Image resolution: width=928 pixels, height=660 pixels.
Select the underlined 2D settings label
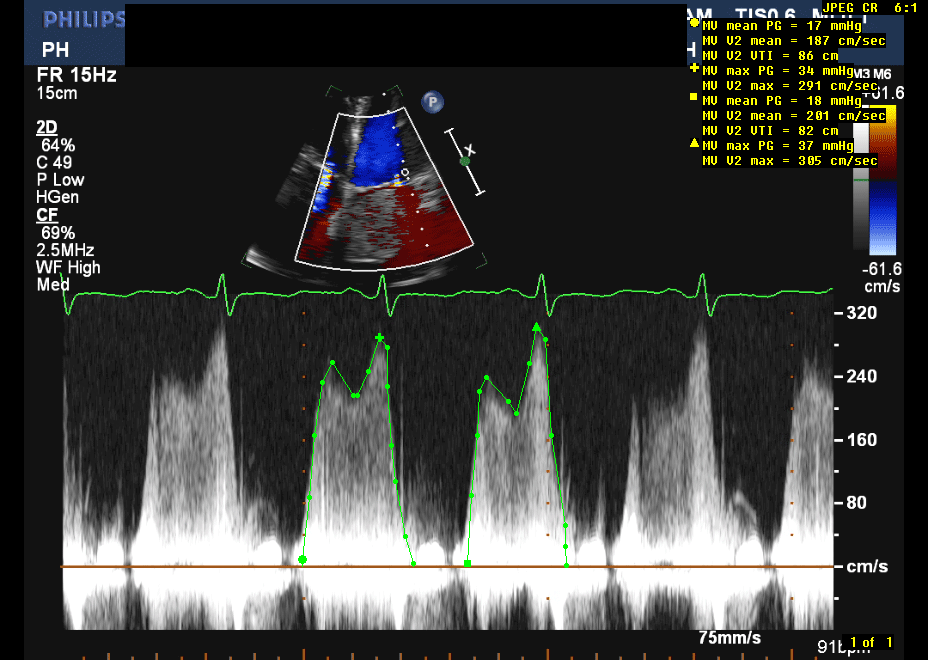tap(47, 127)
